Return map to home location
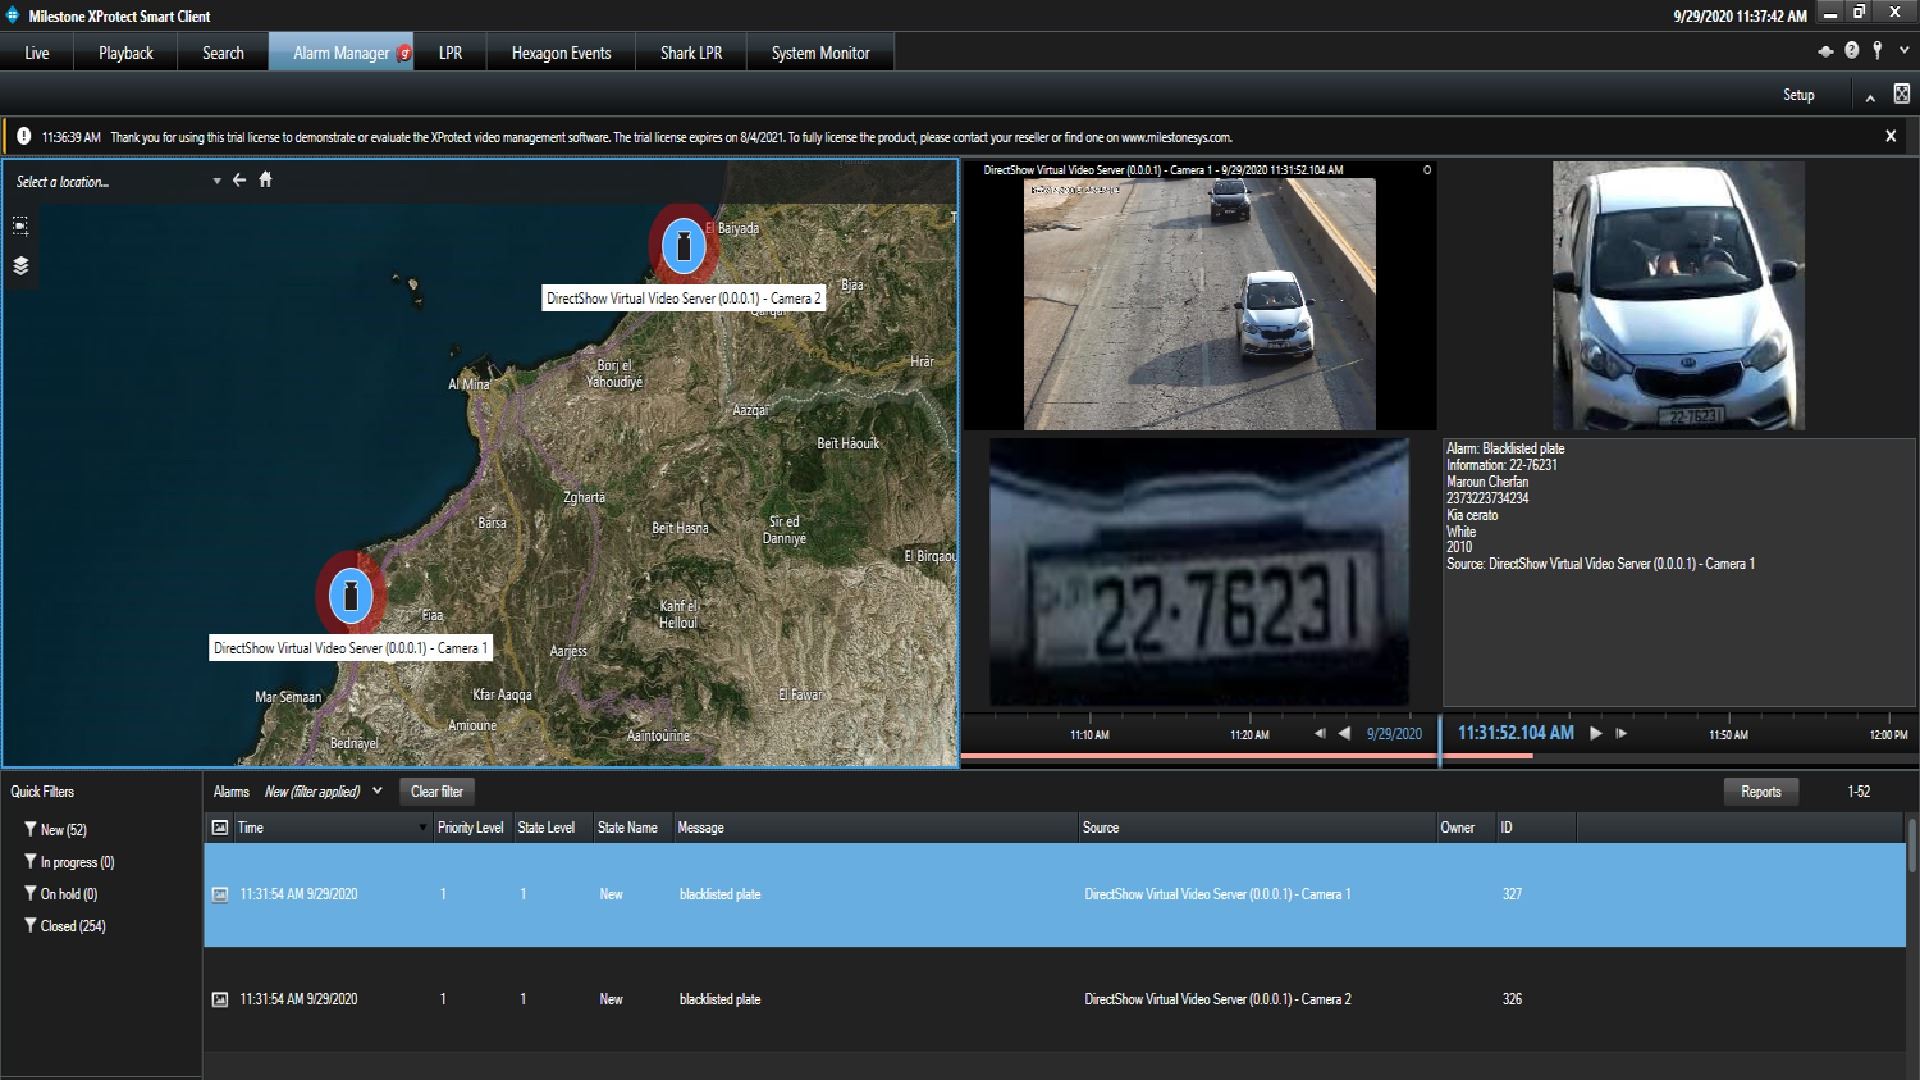Viewport: 1920px width, 1080px height. (265, 180)
